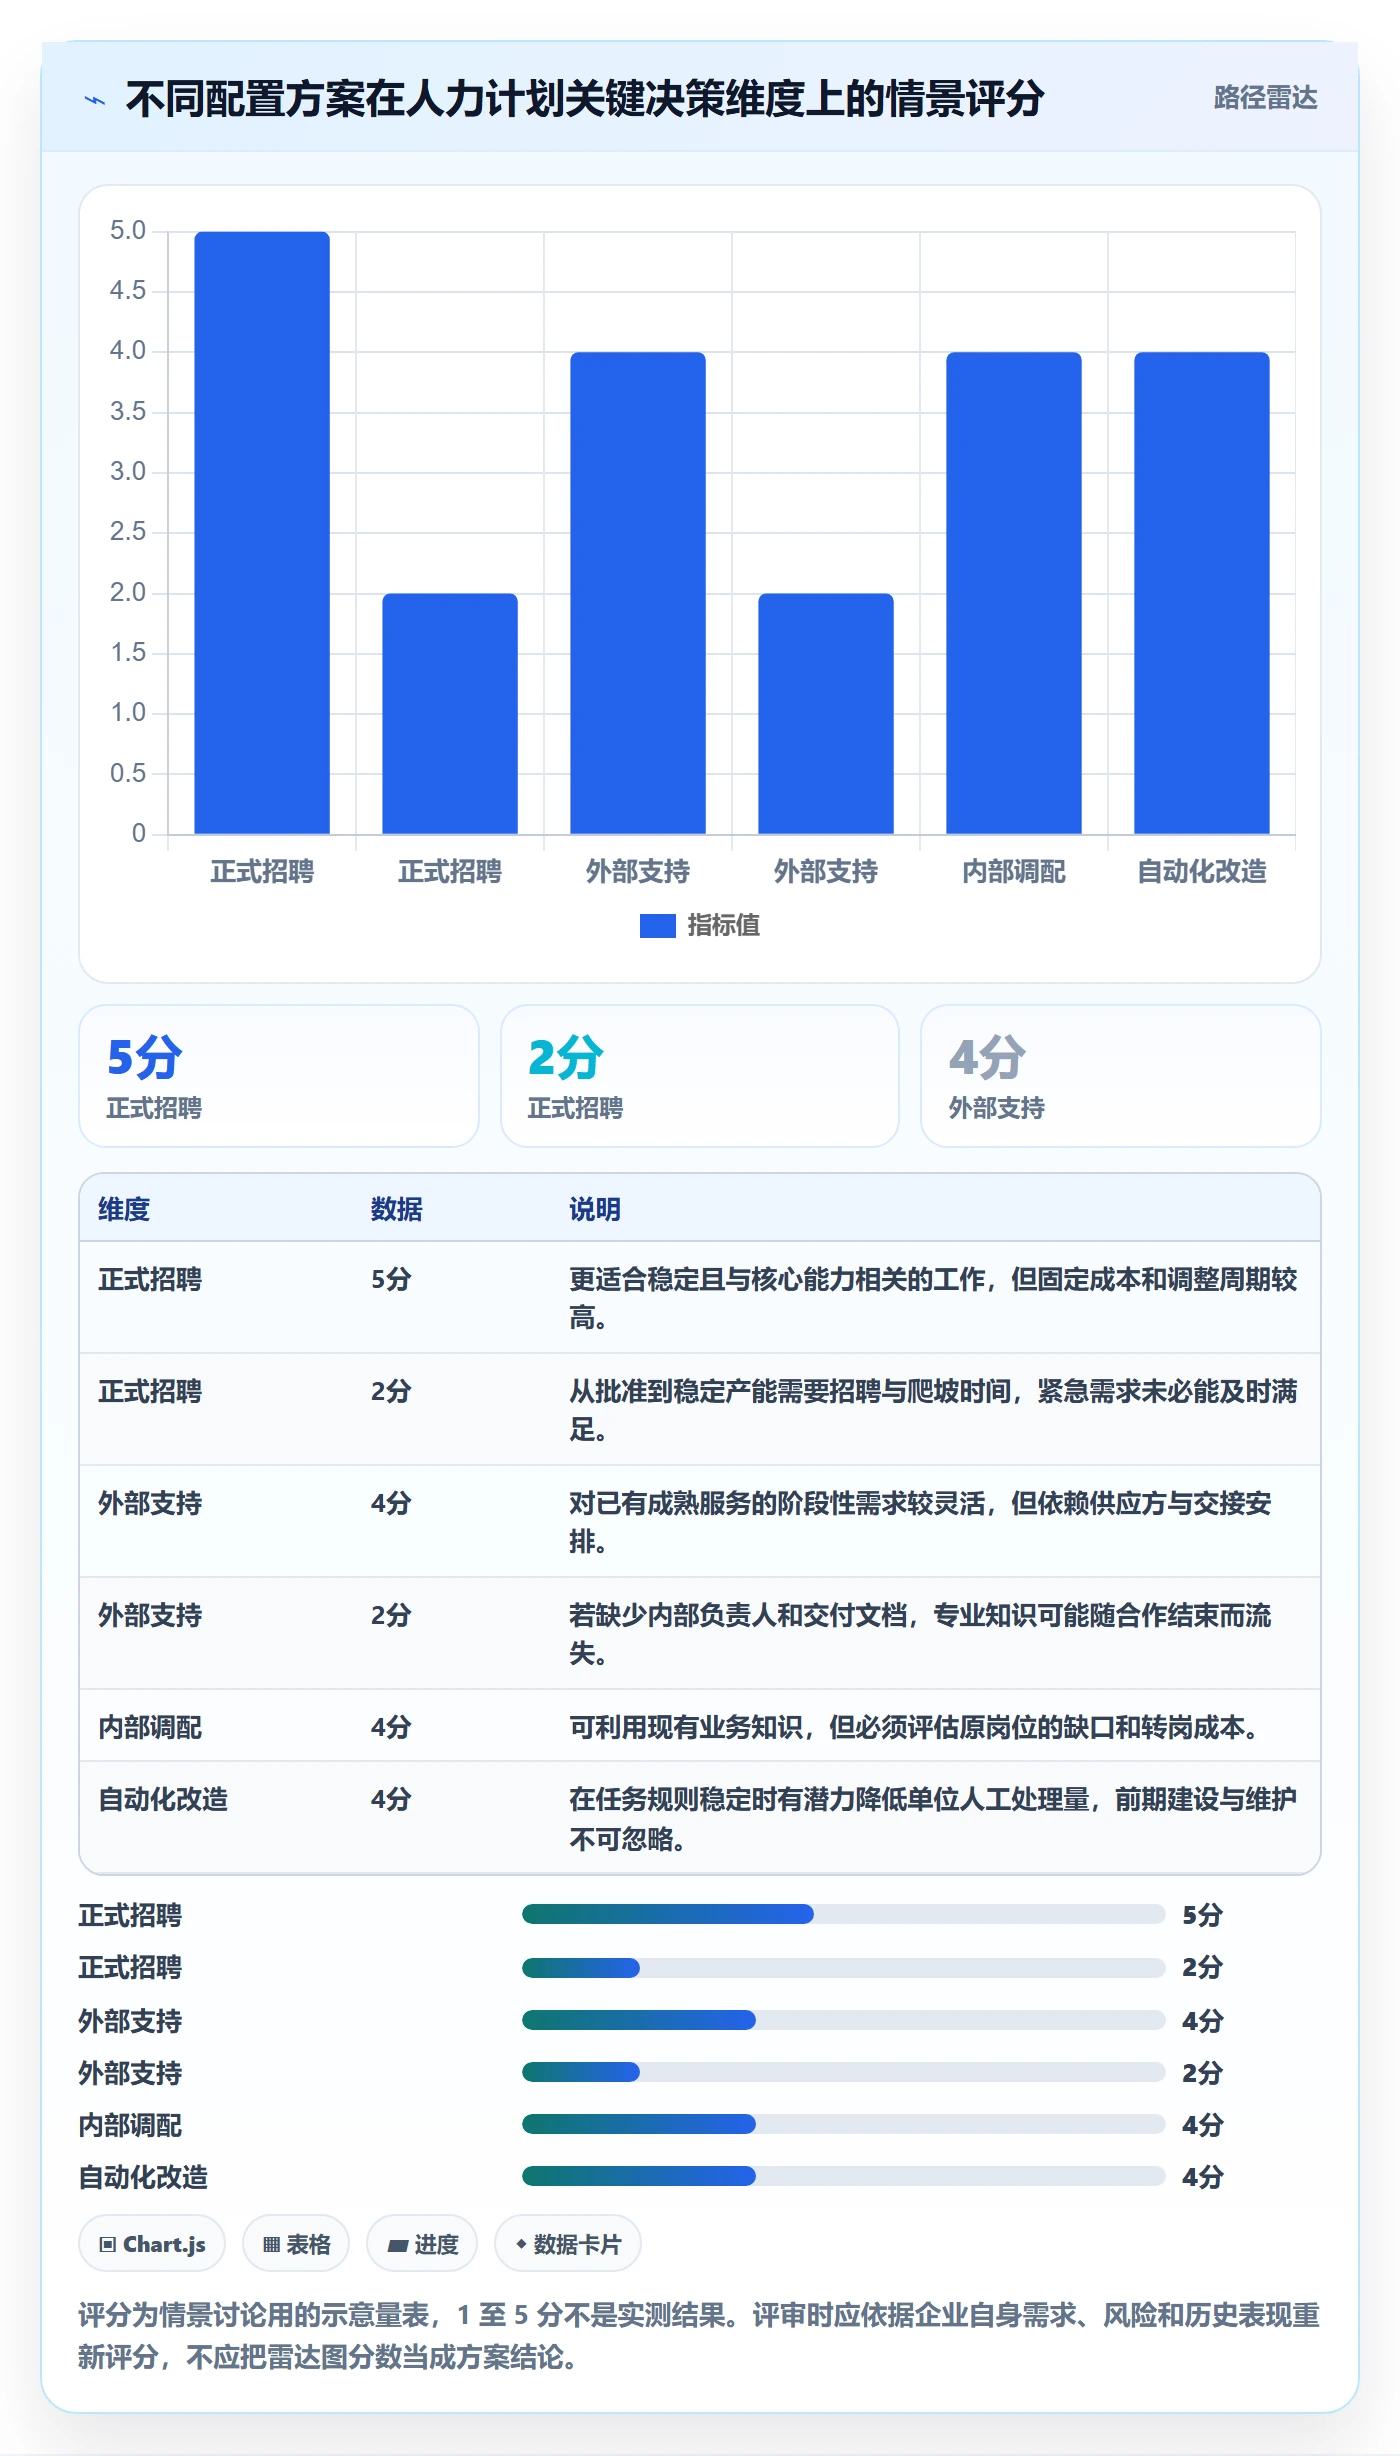Click the description starting with 从批准到稳定产能

934,1410
